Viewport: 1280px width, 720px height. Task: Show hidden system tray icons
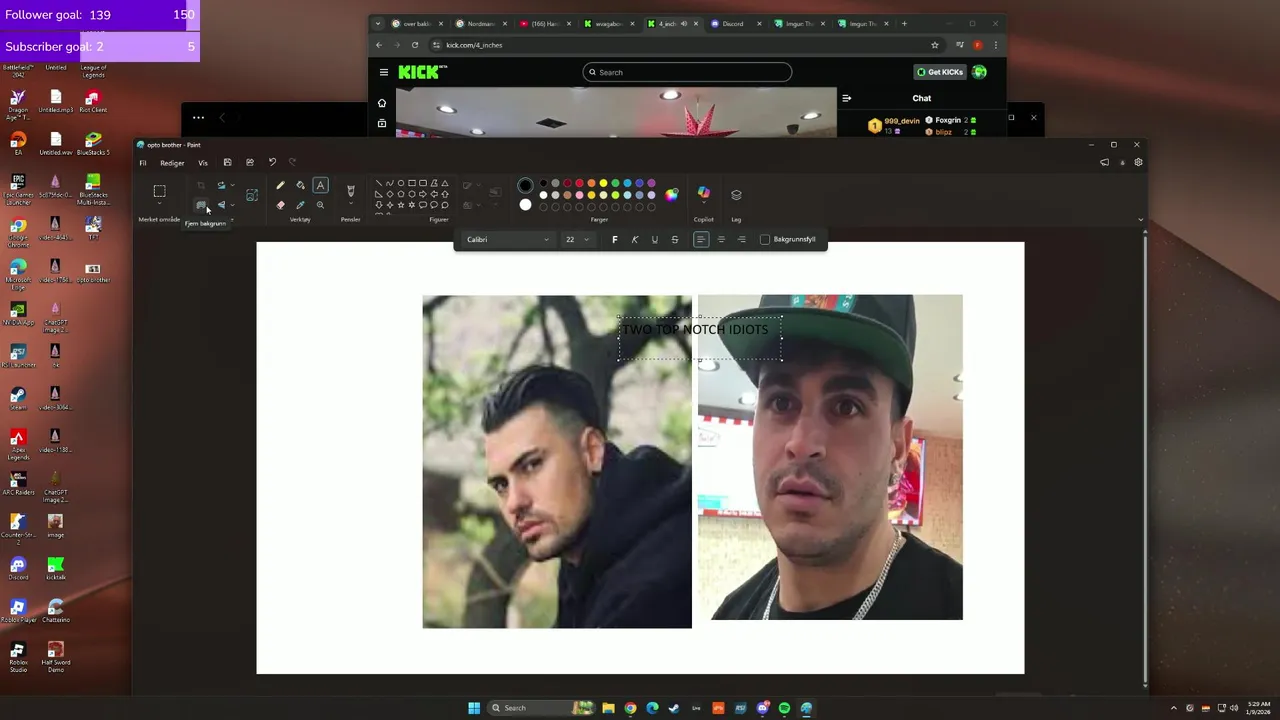tap(1174, 708)
